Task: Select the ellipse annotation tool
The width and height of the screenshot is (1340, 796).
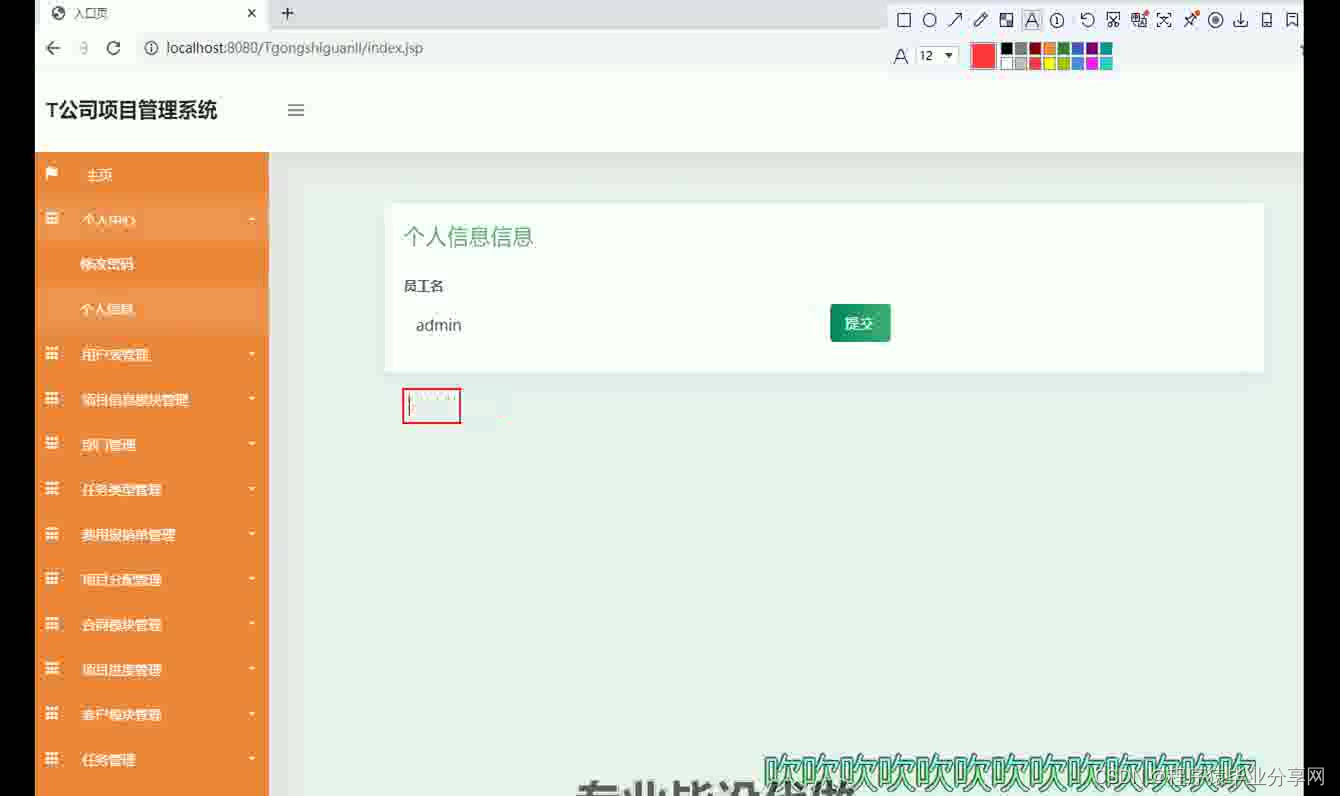Action: 929,20
